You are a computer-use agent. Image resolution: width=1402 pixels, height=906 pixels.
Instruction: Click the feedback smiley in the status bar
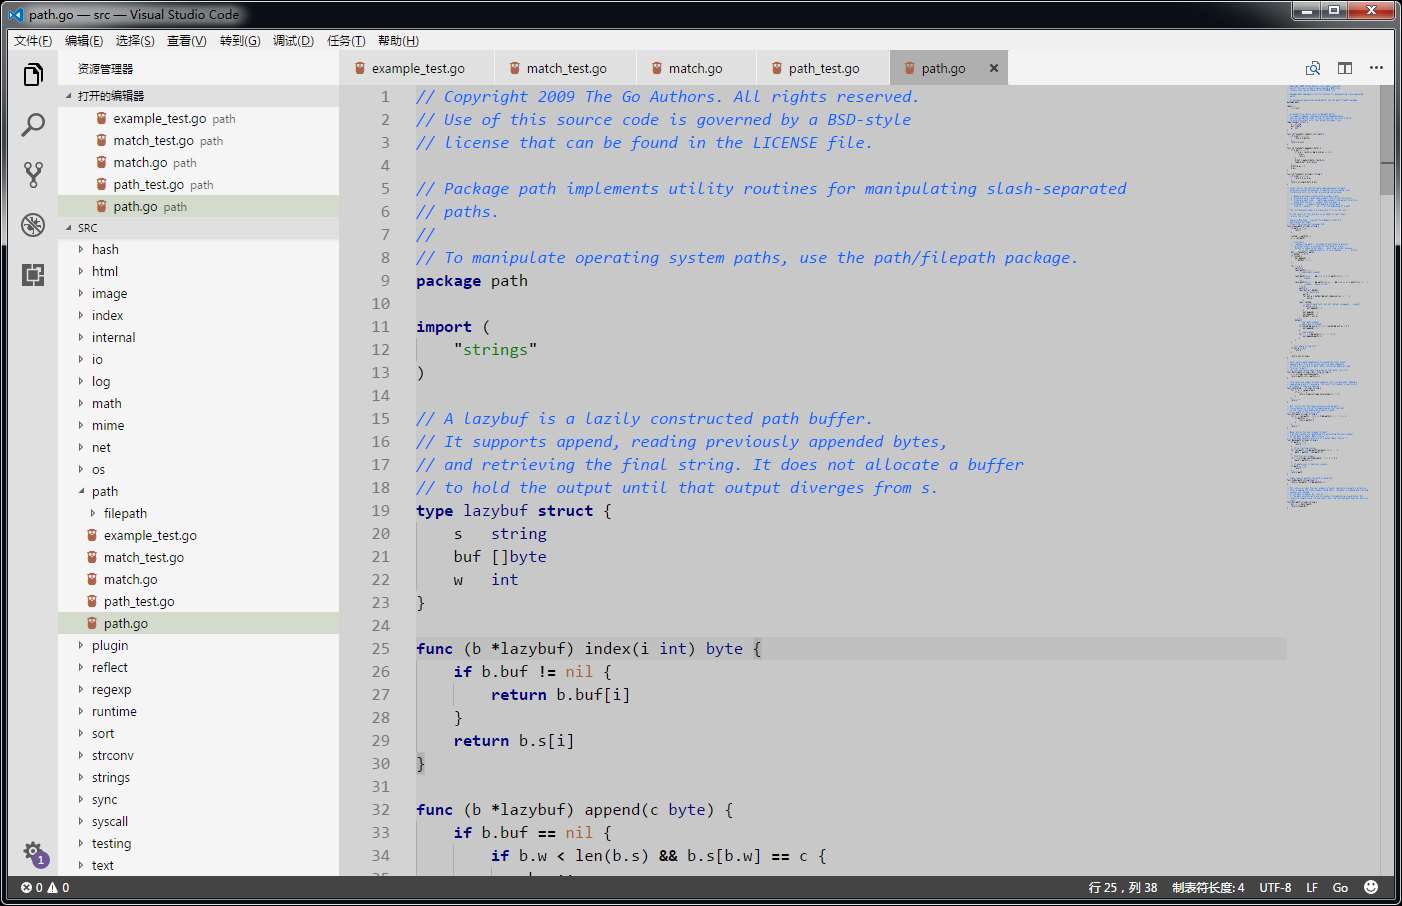(x=1372, y=887)
